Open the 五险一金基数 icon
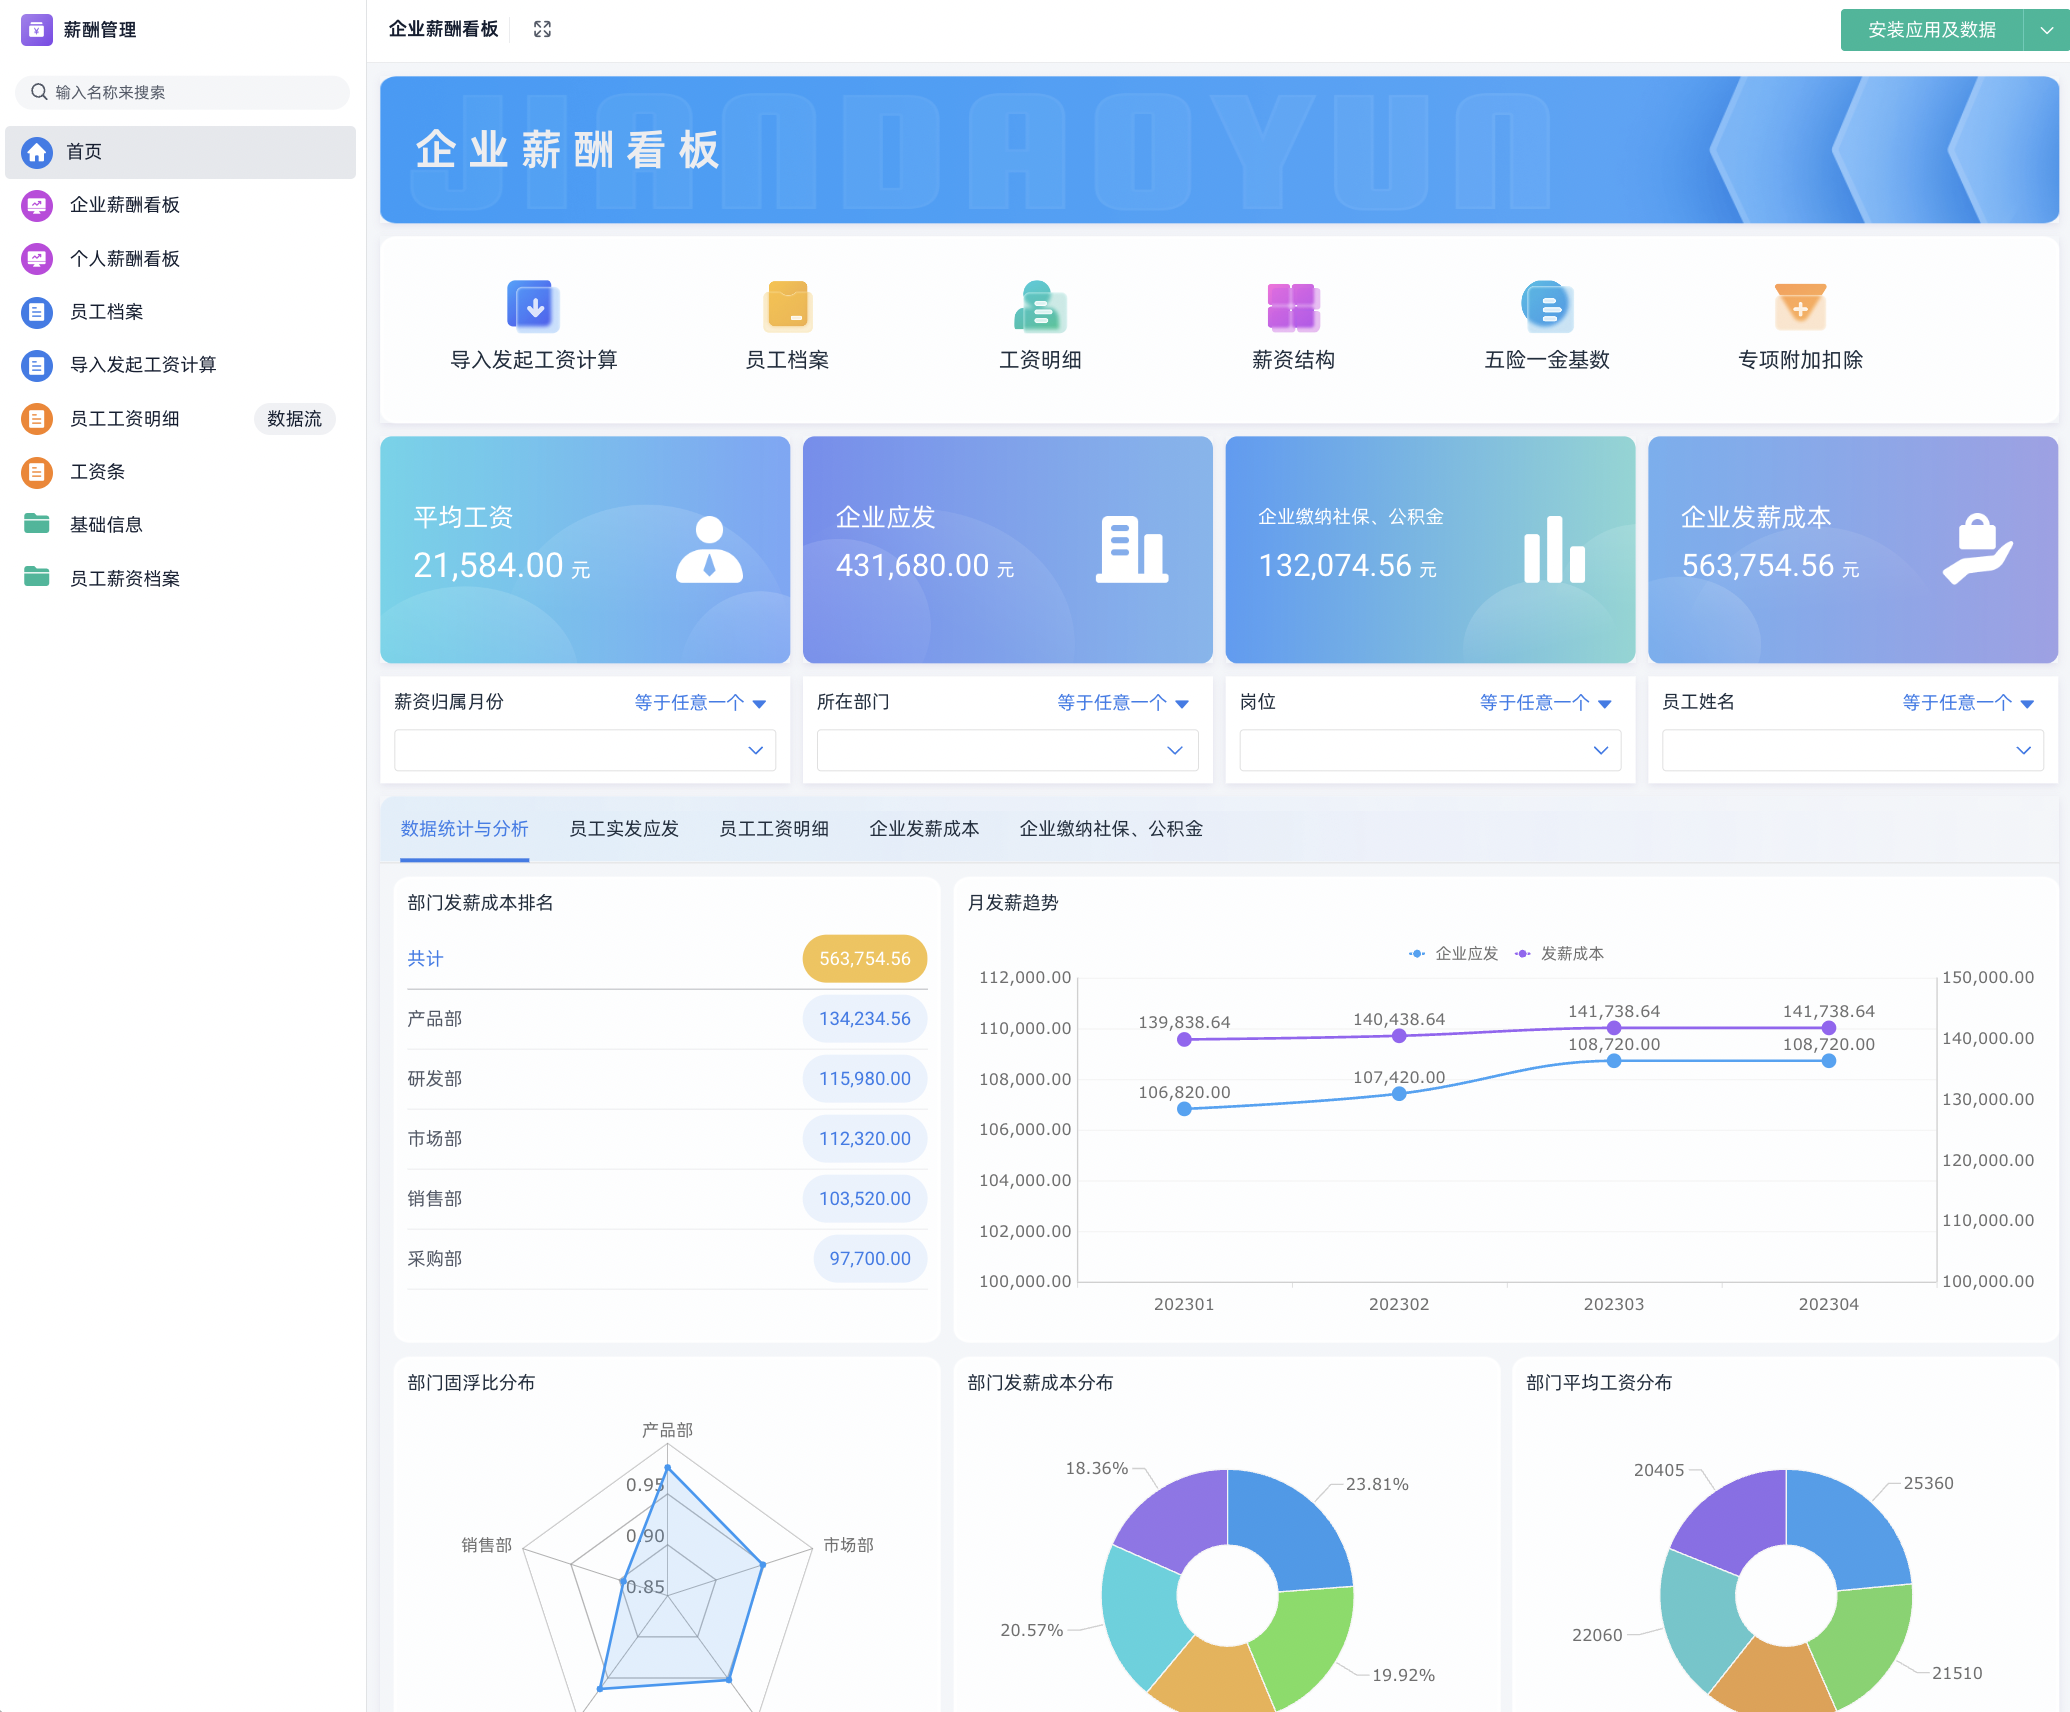 pos(1547,306)
